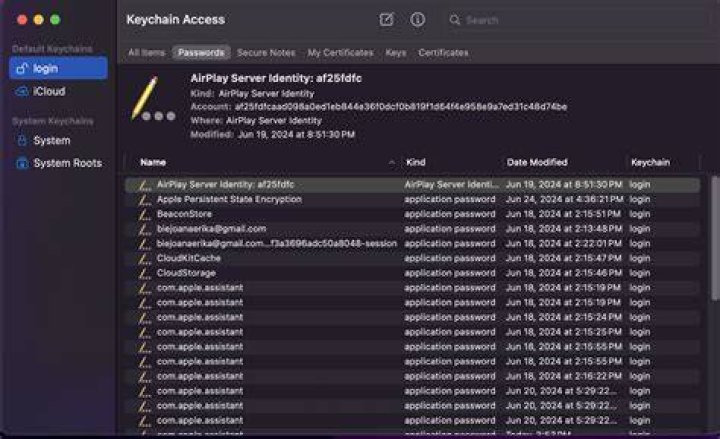The height and width of the screenshot is (439, 720).
Task: Select the iCloud keychain in sidebar
Action: [58, 91]
